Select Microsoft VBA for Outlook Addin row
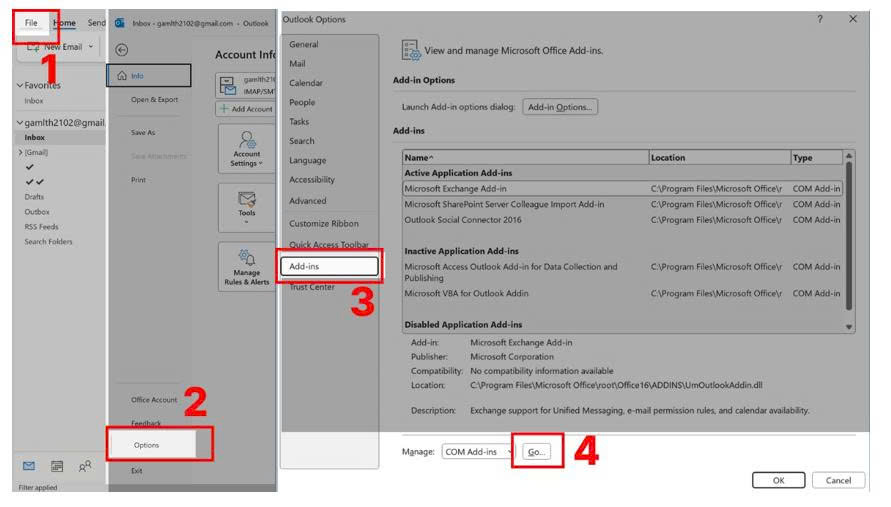The height and width of the screenshot is (507, 891). 622,293
